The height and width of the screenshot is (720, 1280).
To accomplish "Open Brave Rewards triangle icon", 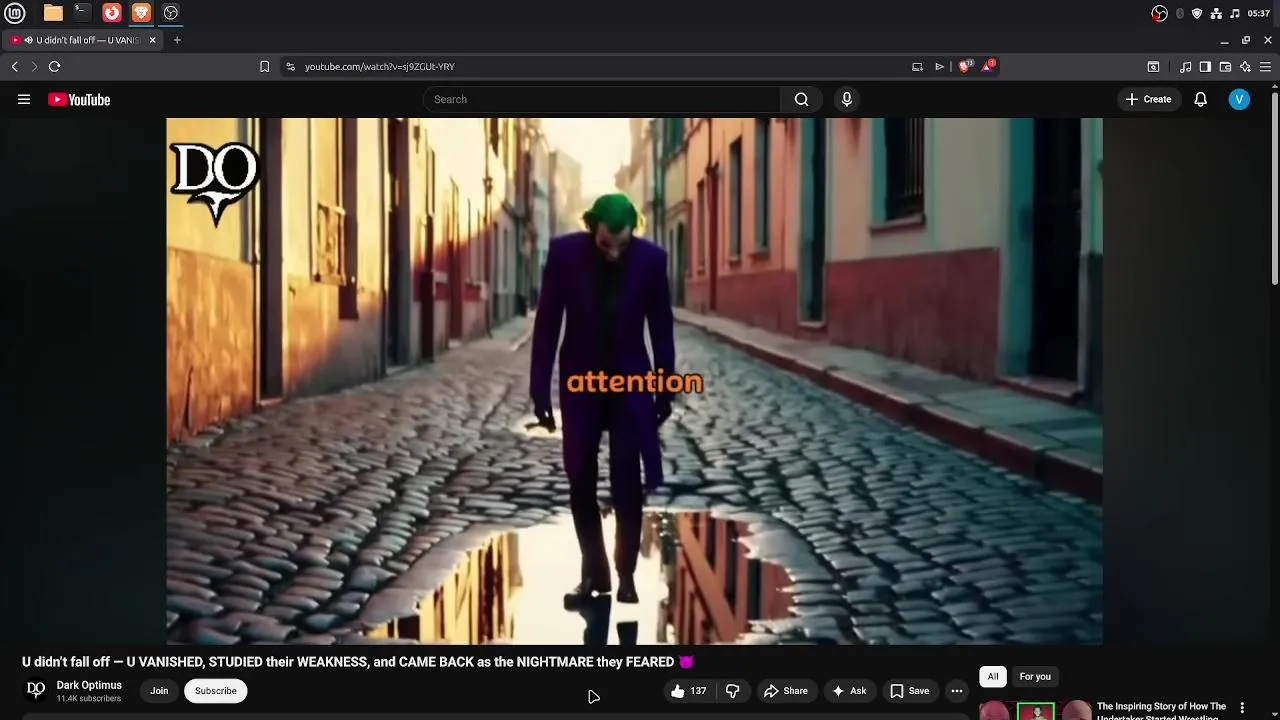I will click(988, 66).
